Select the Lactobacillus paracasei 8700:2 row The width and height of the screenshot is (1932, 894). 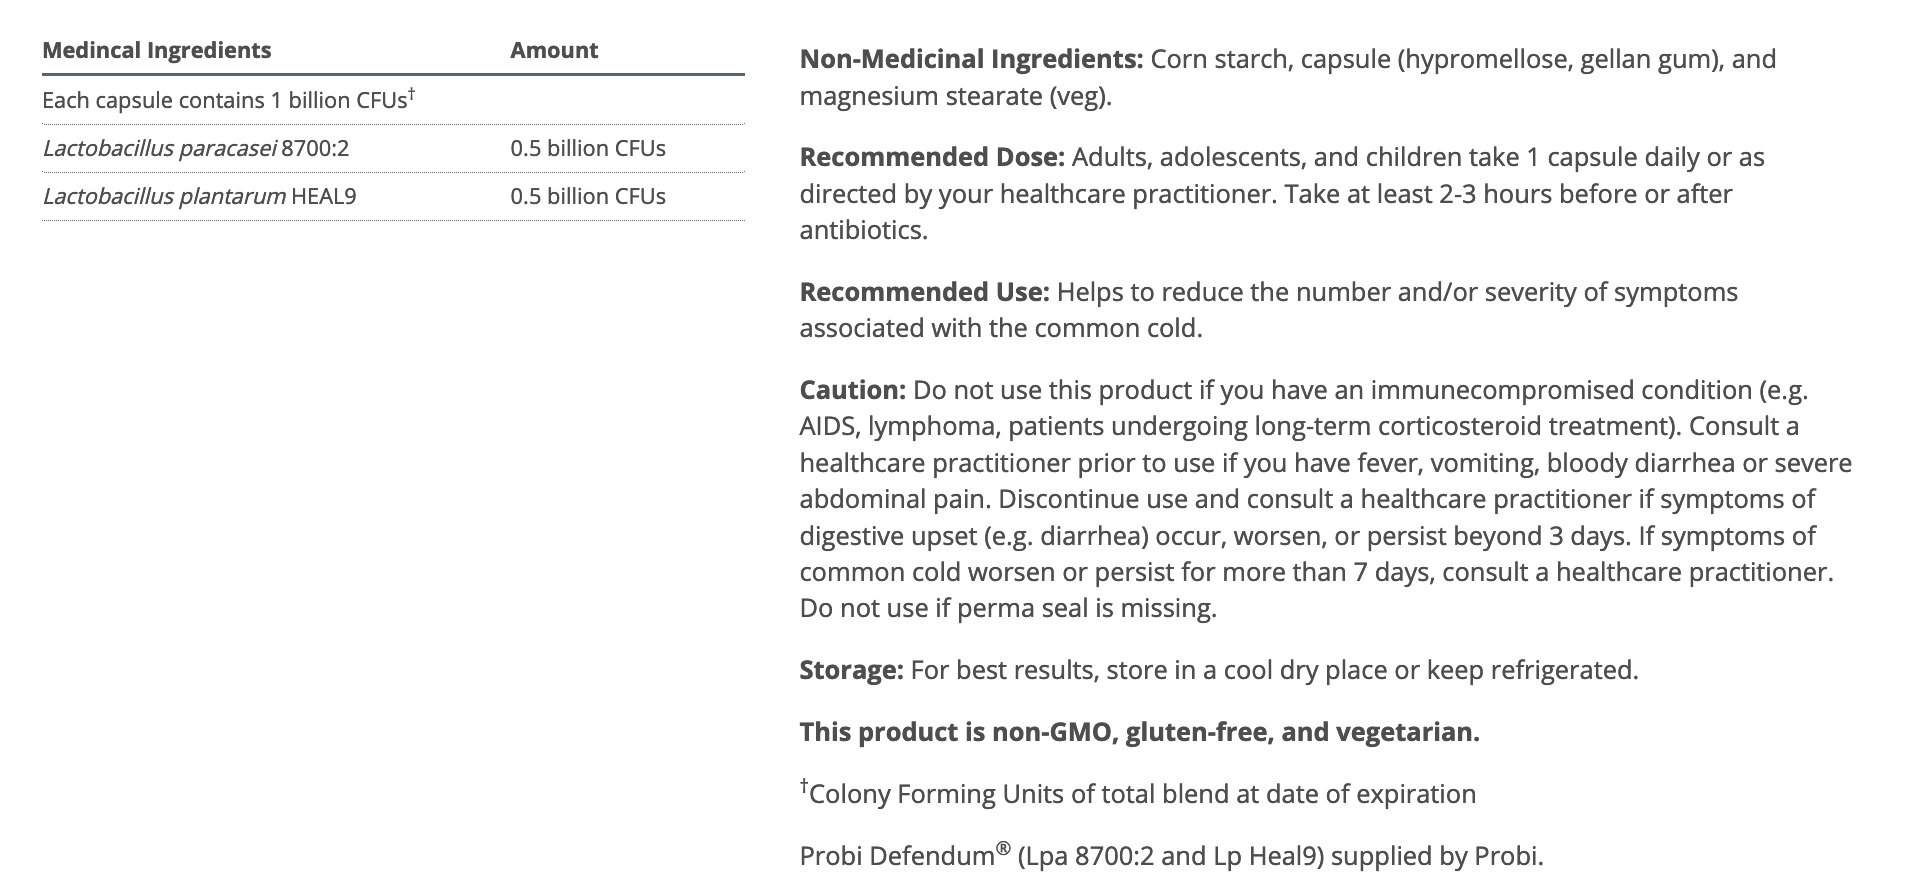(195, 149)
